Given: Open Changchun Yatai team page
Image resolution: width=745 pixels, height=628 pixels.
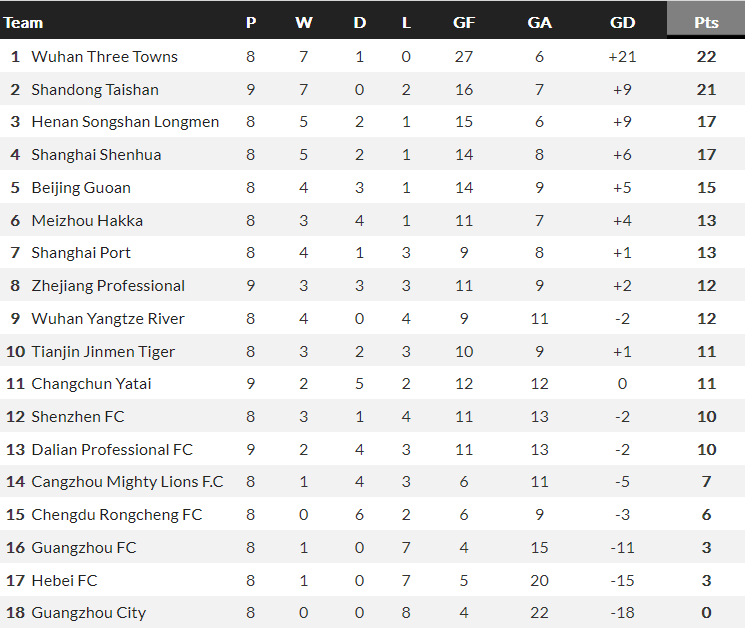Looking at the screenshot, I should (91, 384).
